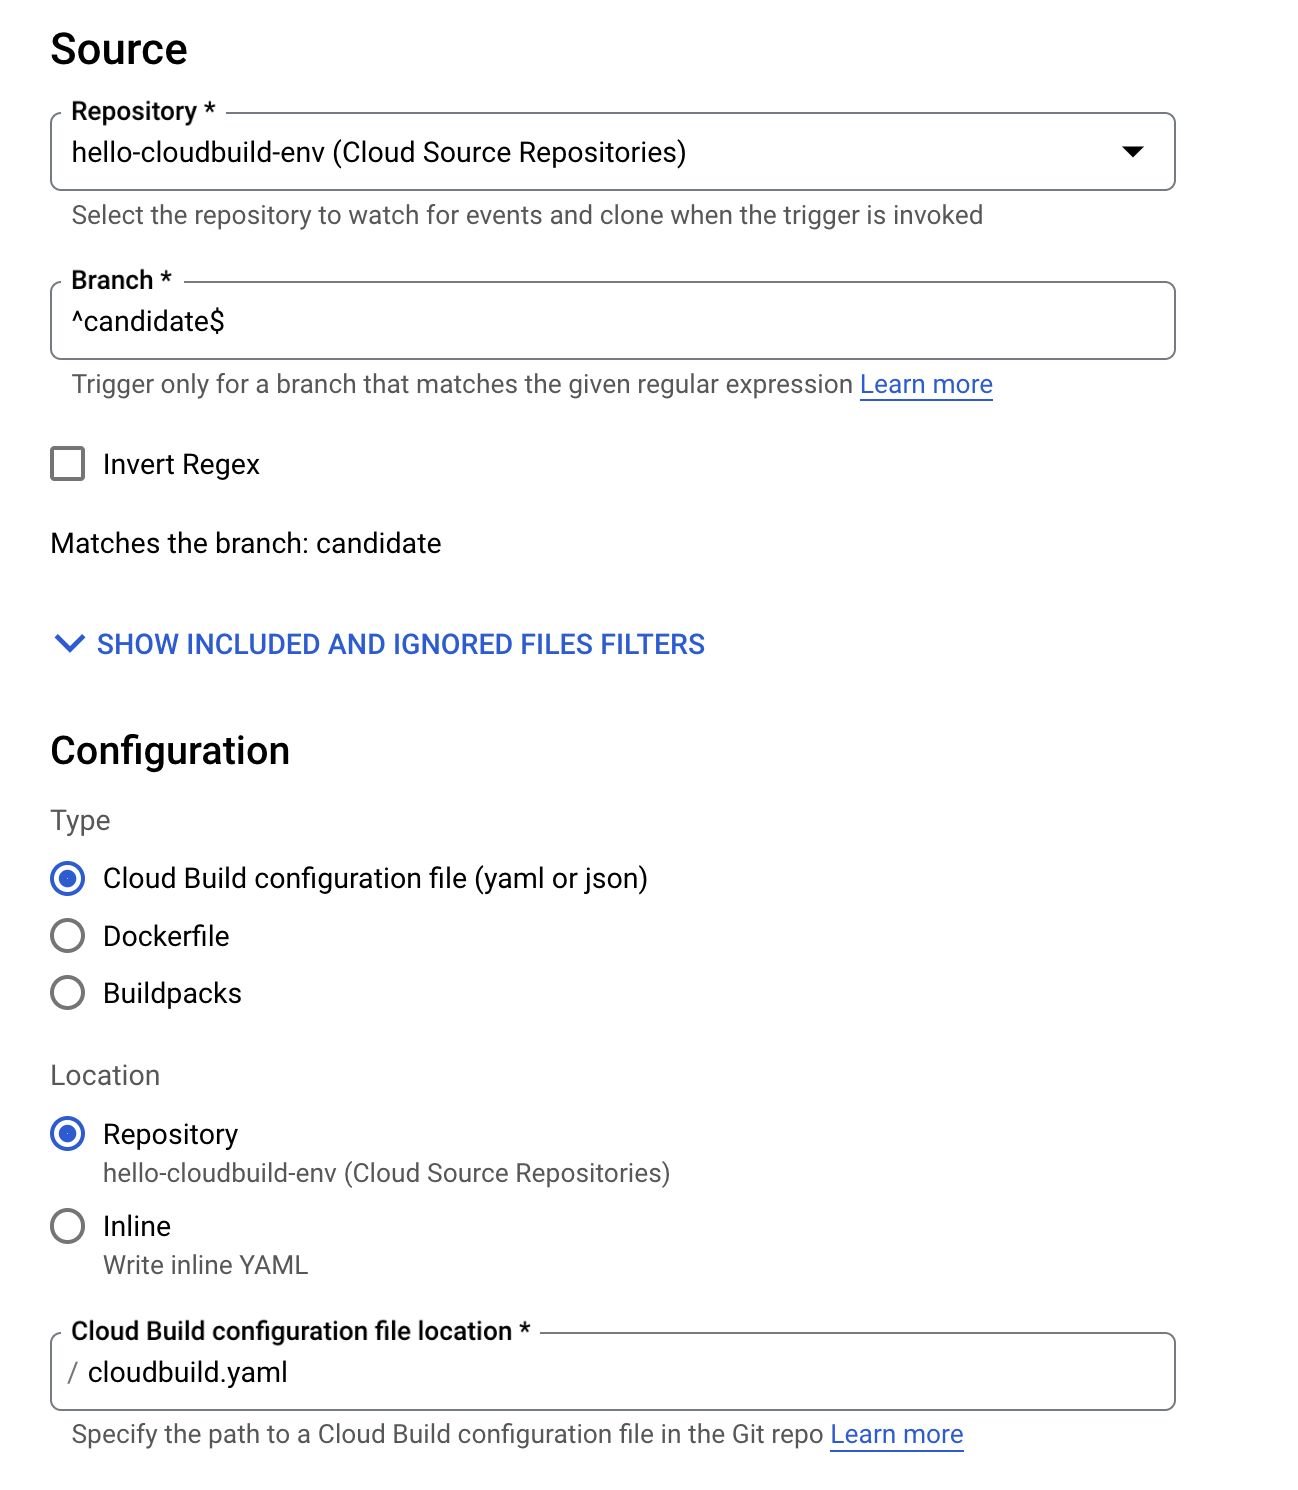The width and height of the screenshot is (1298, 1490).
Task: Select Cloud Build configuration file radio button
Action: pos(68,878)
